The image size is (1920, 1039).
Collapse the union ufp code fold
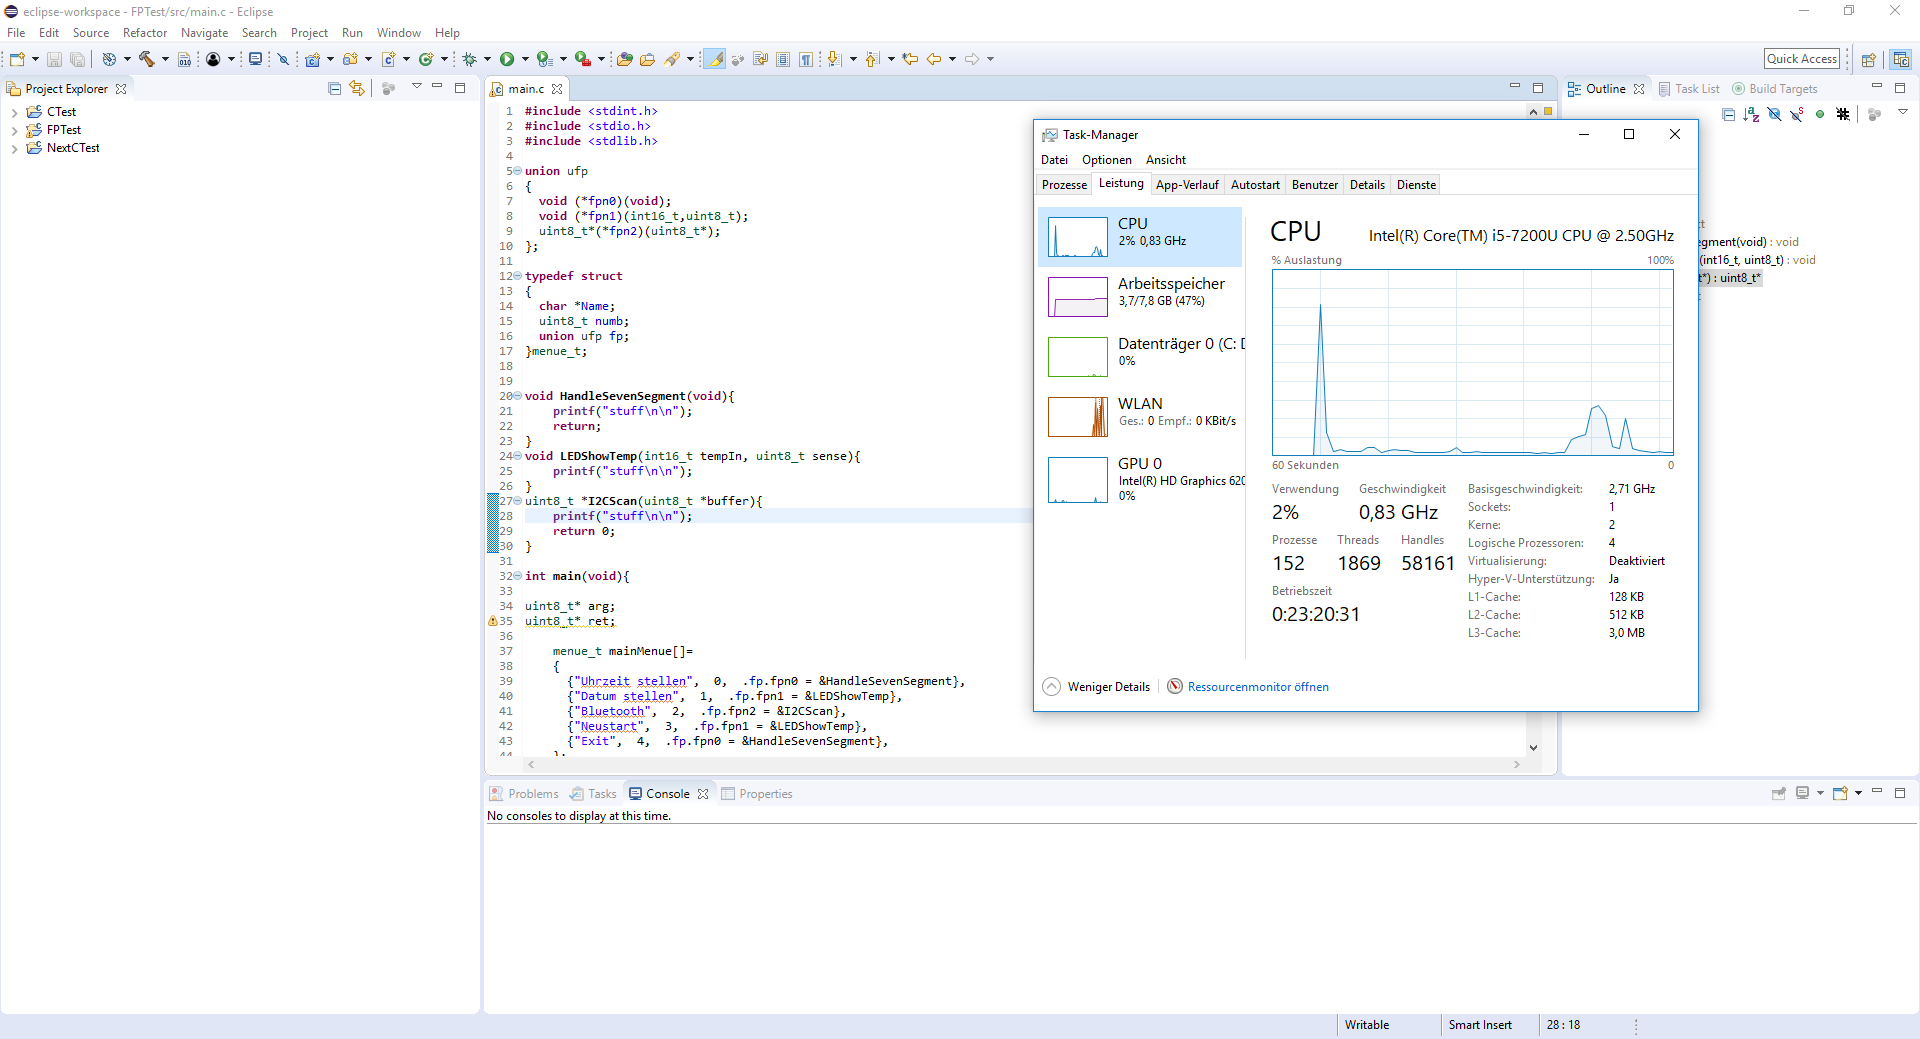click(517, 171)
